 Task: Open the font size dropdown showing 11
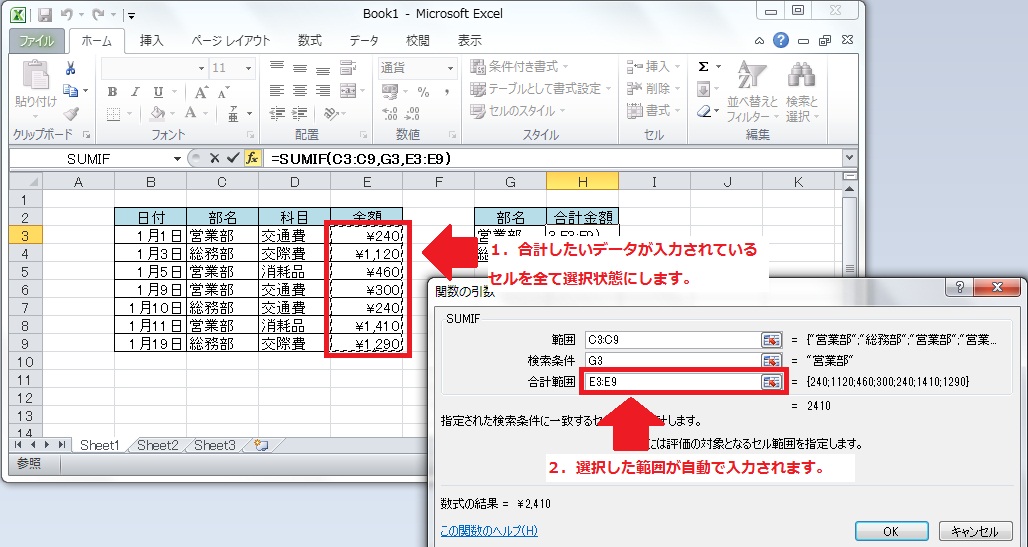click(248, 68)
